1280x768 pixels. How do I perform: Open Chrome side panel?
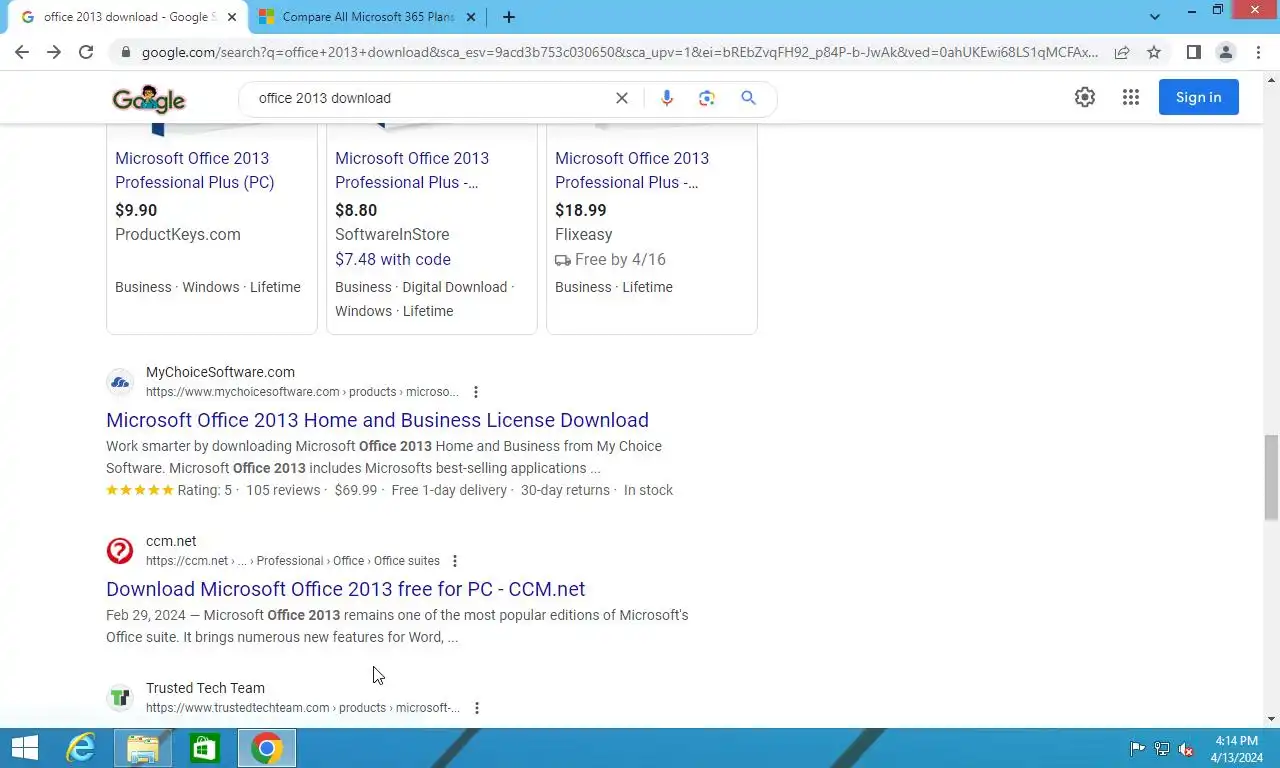point(1193,52)
